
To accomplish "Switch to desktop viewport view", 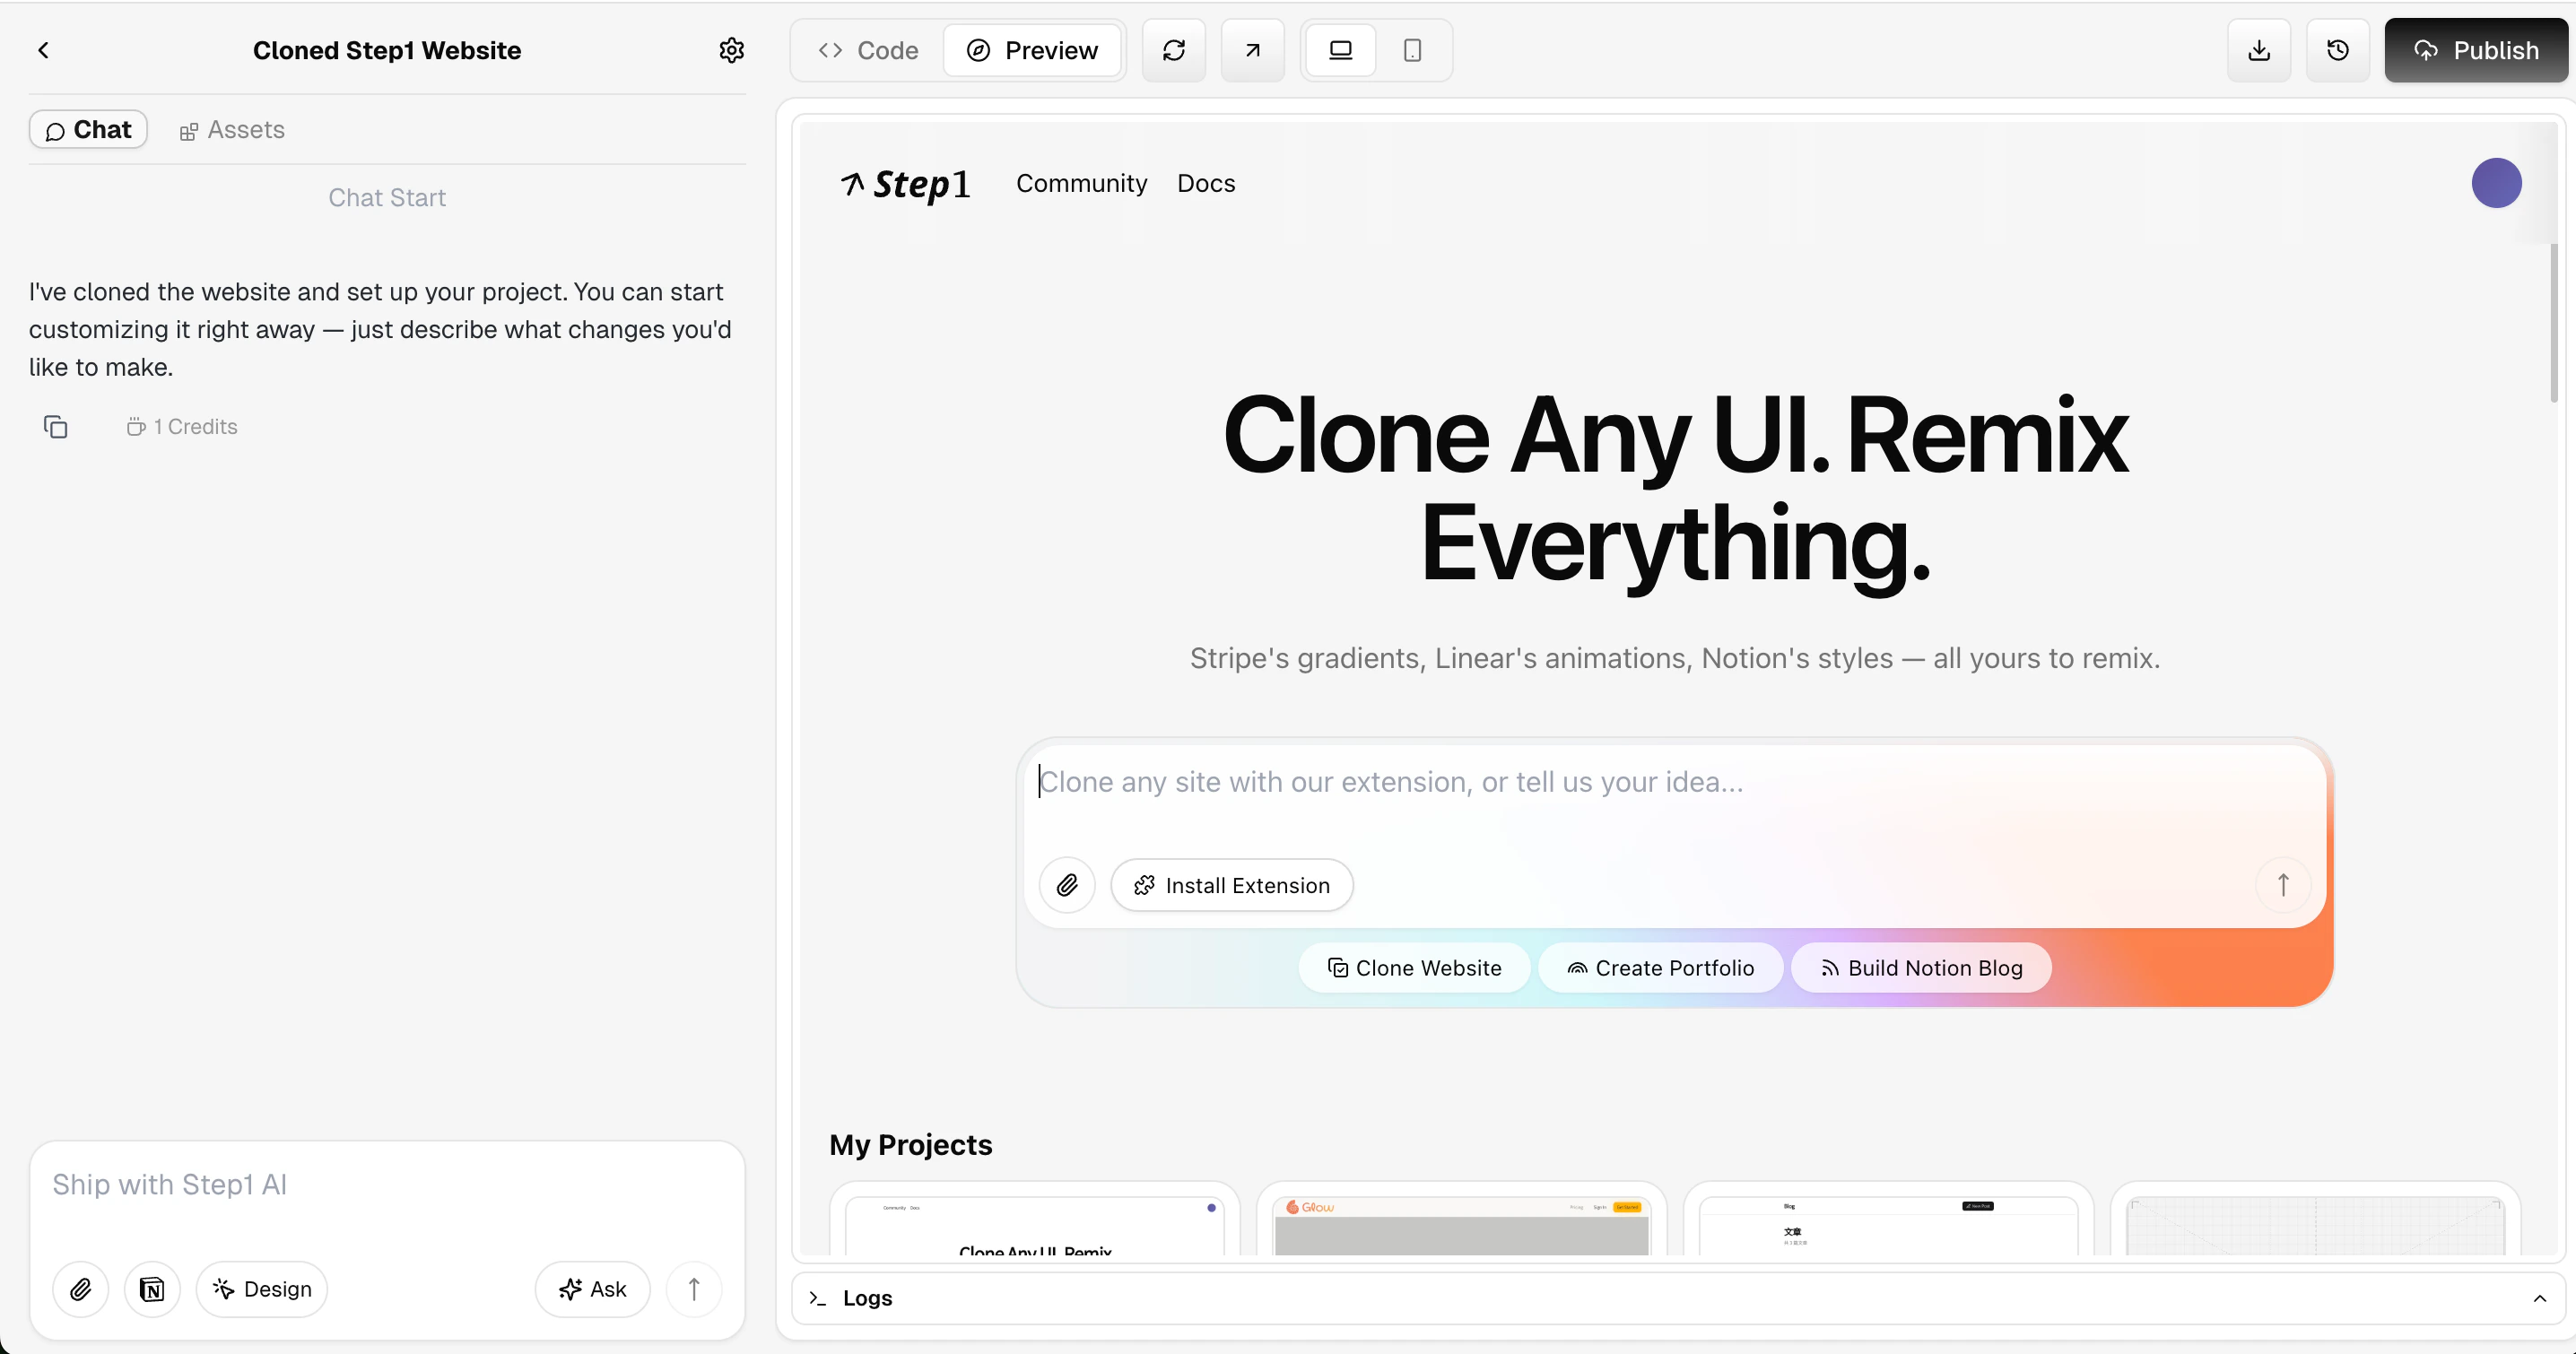I will (1340, 50).
